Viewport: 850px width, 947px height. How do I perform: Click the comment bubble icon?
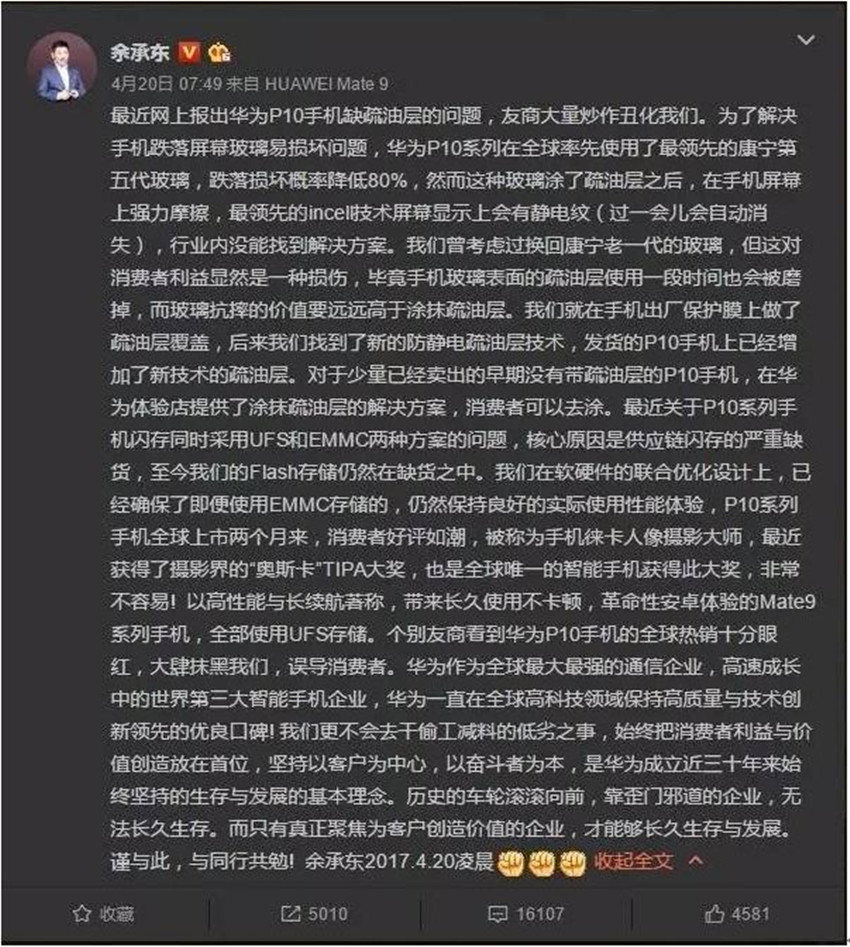pos(497,914)
